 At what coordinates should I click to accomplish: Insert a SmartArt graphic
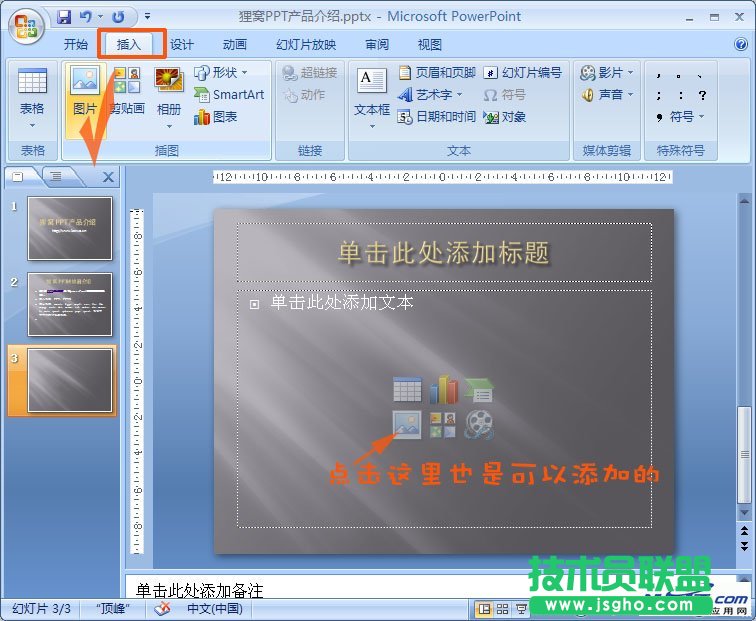click(x=229, y=94)
